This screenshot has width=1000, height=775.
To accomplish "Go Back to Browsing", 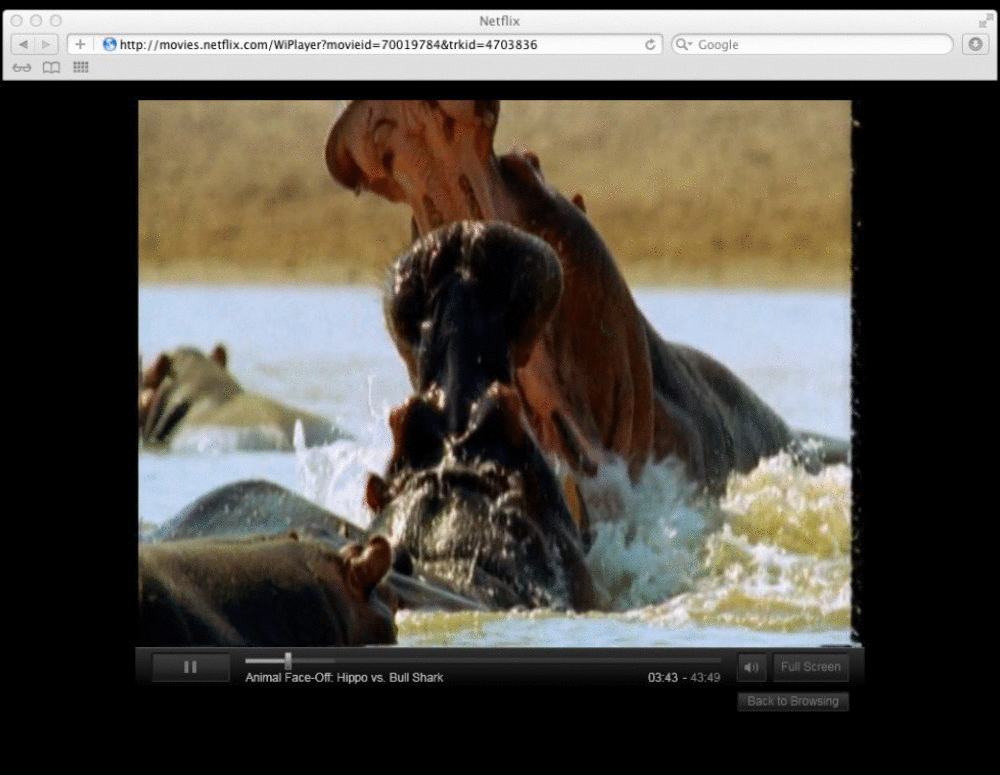I will (x=792, y=701).
